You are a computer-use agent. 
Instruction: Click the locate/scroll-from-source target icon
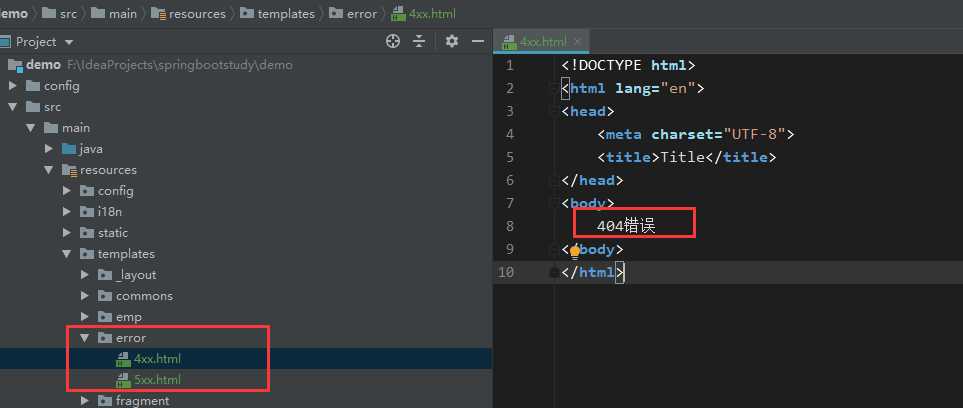point(393,41)
